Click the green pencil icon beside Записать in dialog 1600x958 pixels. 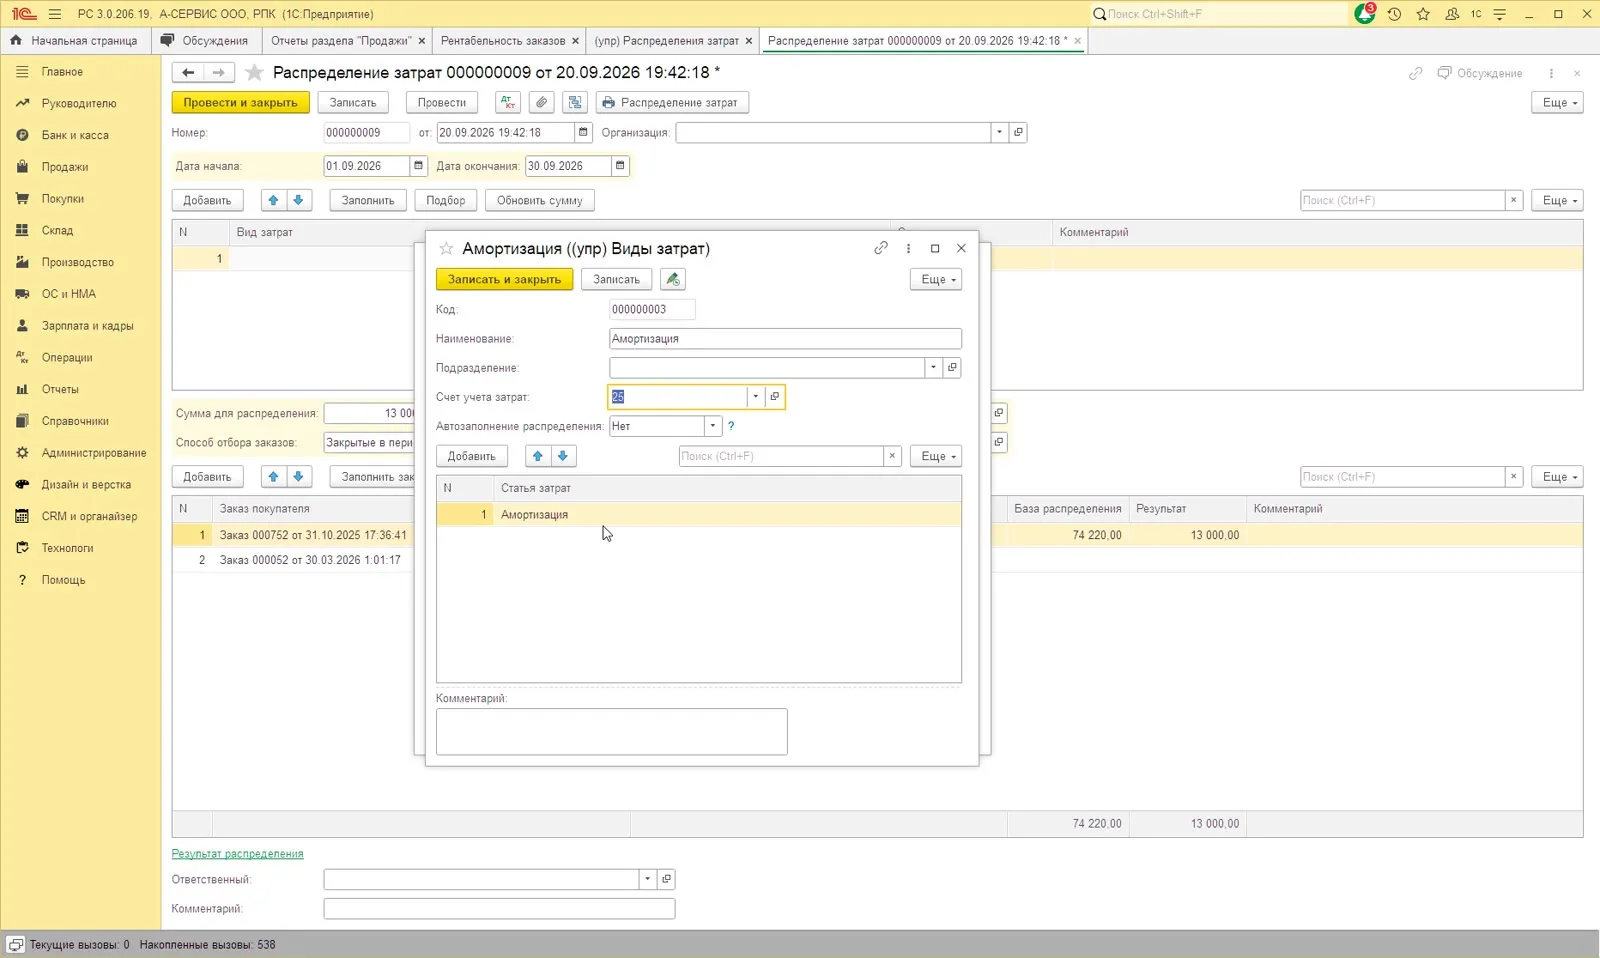tap(673, 279)
